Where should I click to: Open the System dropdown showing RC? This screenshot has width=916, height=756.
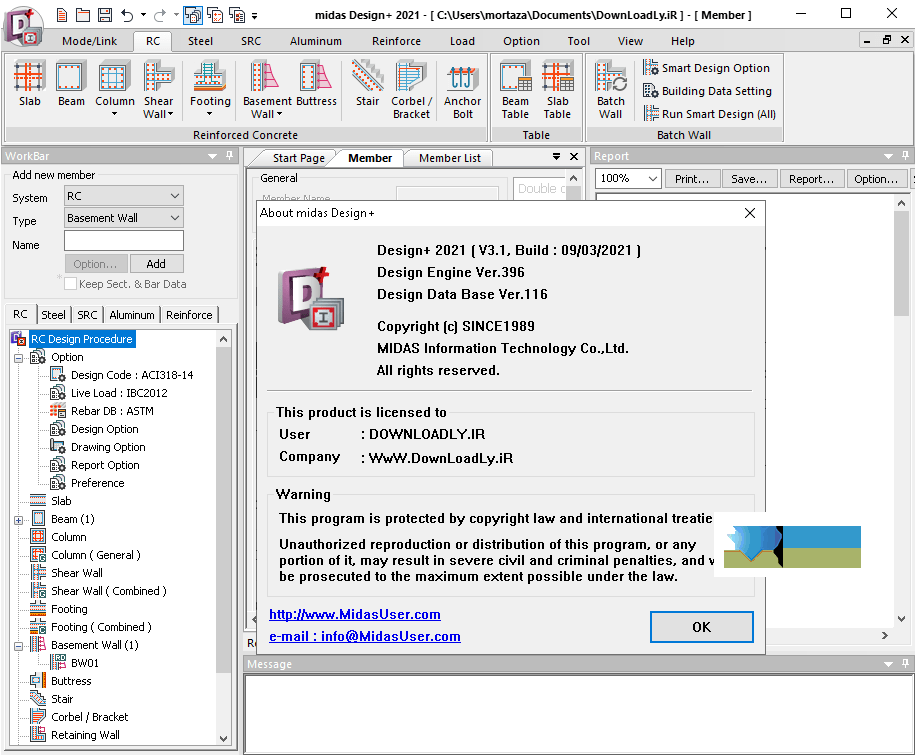click(123, 196)
